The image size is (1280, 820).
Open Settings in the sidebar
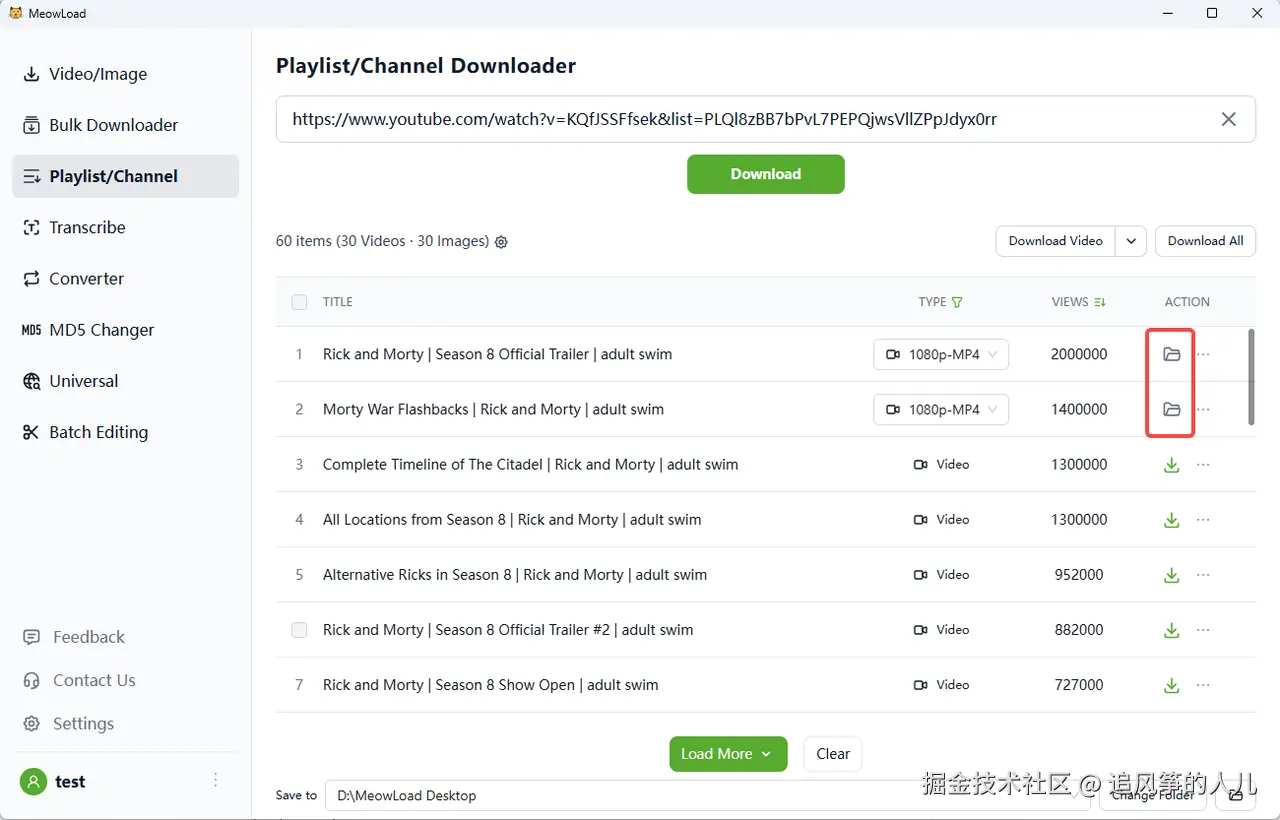click(69, 723)
